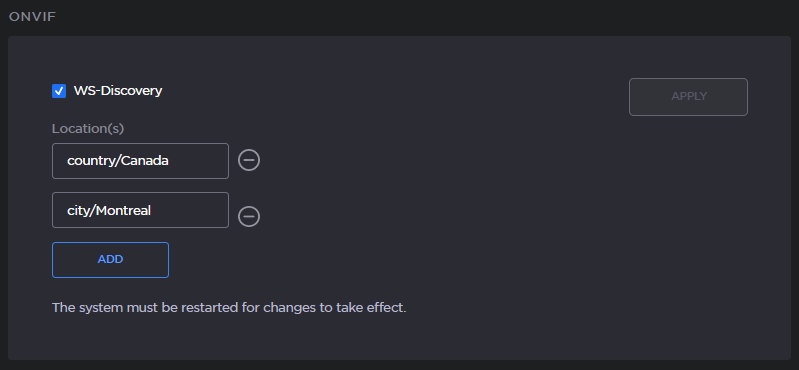Screen dimensions: 799x370
Task: Focus the city/Montreal location field
Action: point(140,210)
